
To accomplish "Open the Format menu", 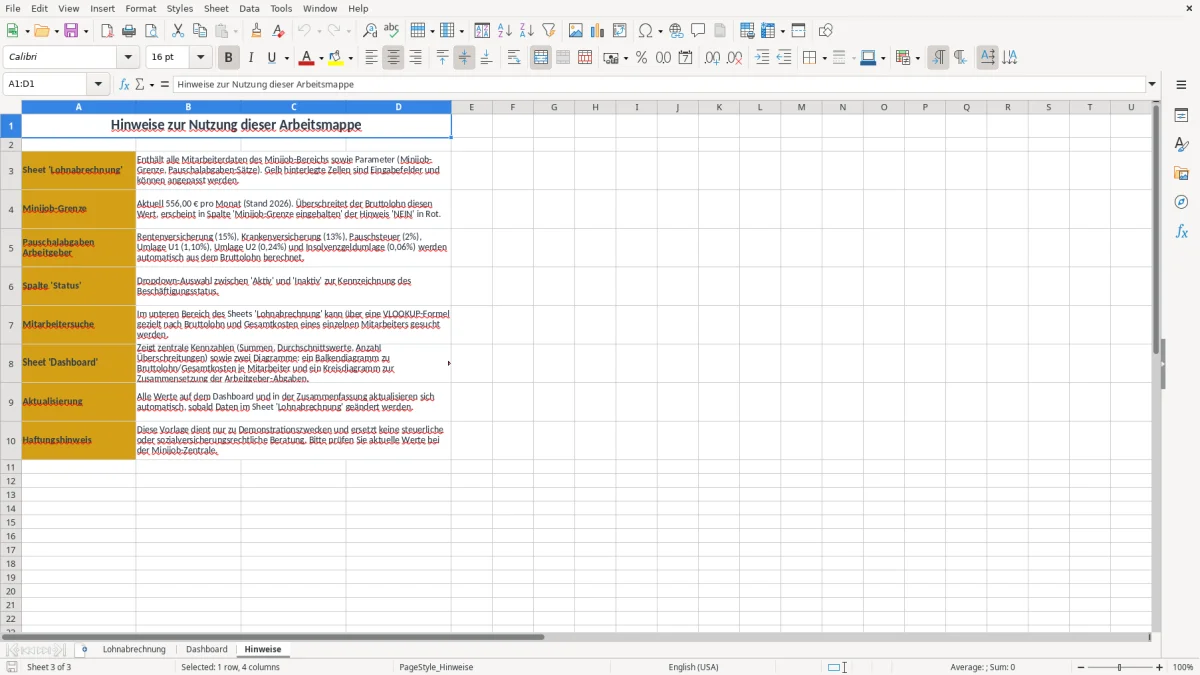I will click(x=140, y=8).
